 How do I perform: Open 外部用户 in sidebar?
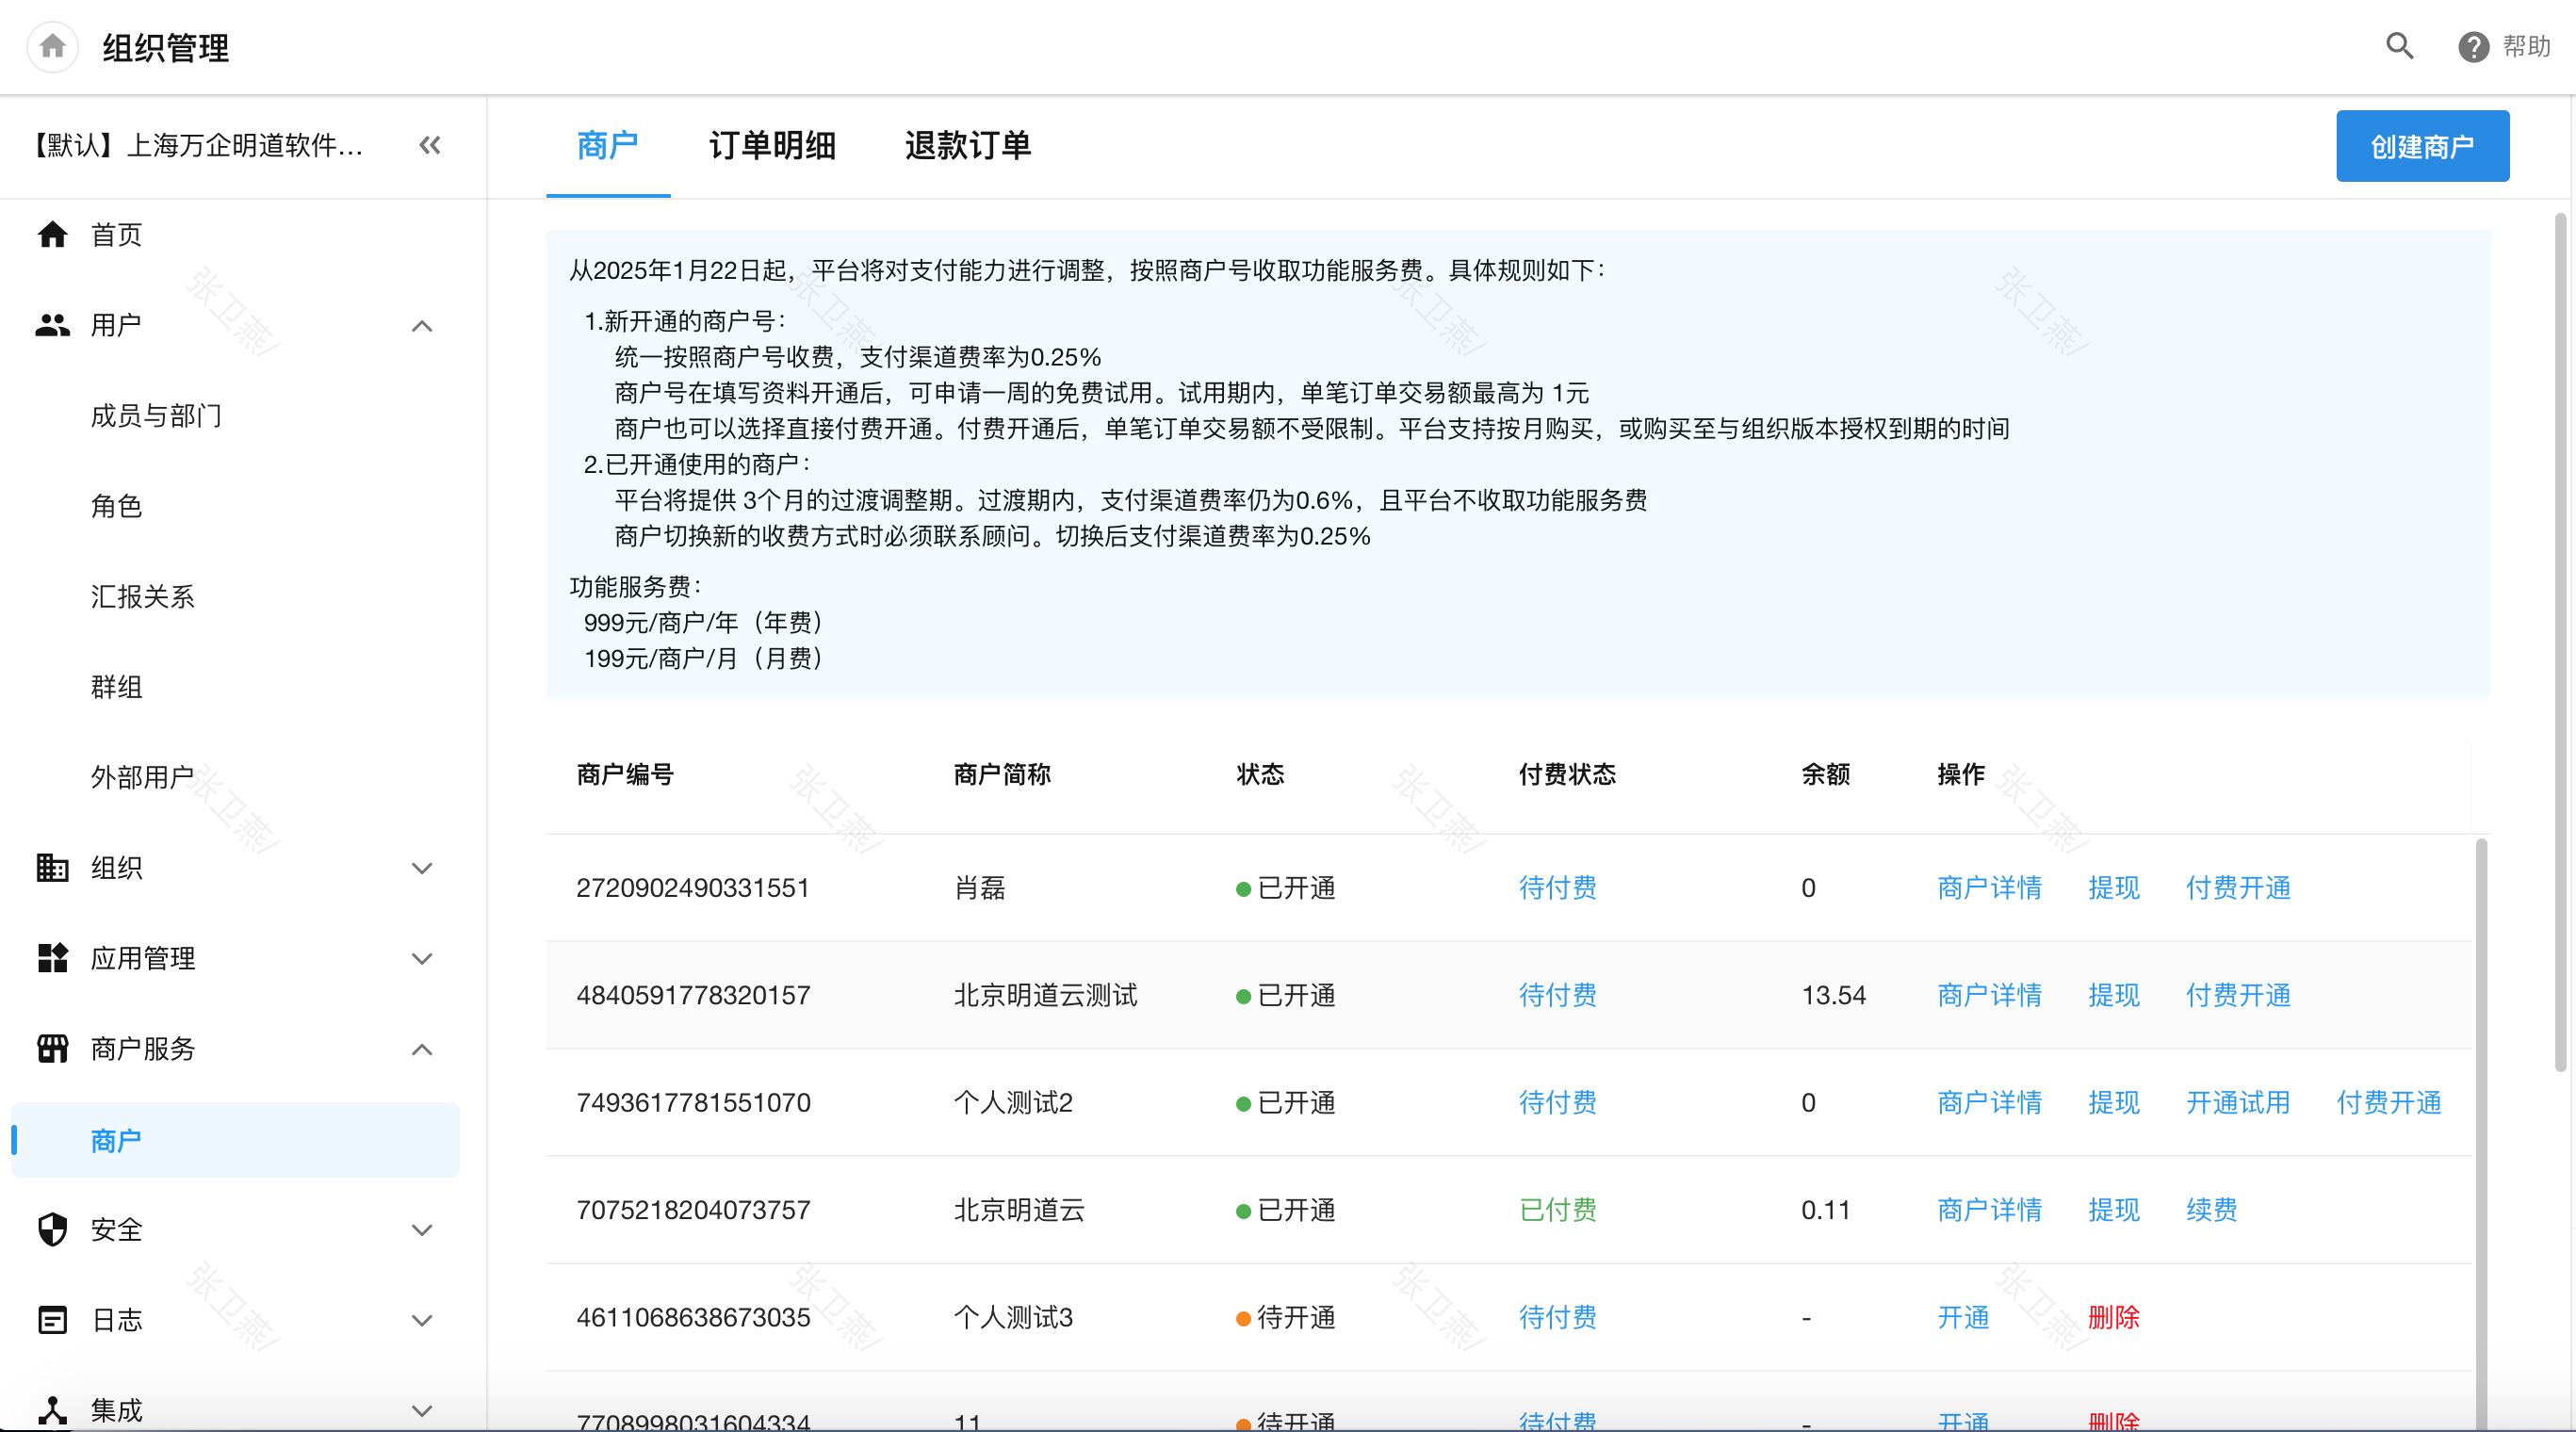tap(142, 776)
